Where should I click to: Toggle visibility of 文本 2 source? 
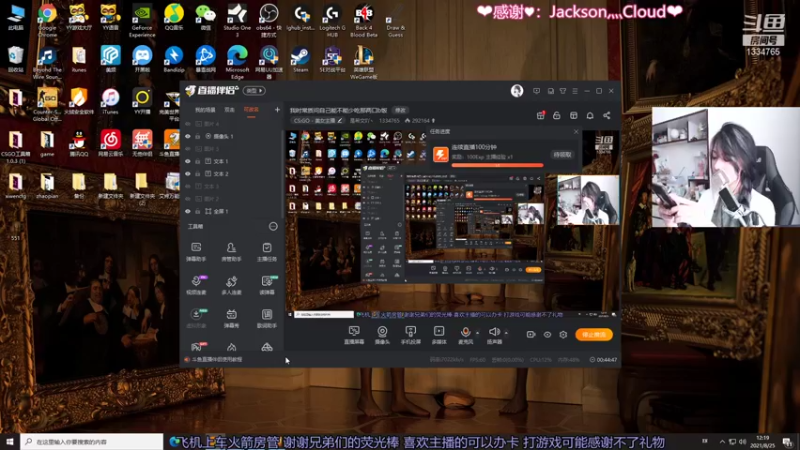(188, 174)
